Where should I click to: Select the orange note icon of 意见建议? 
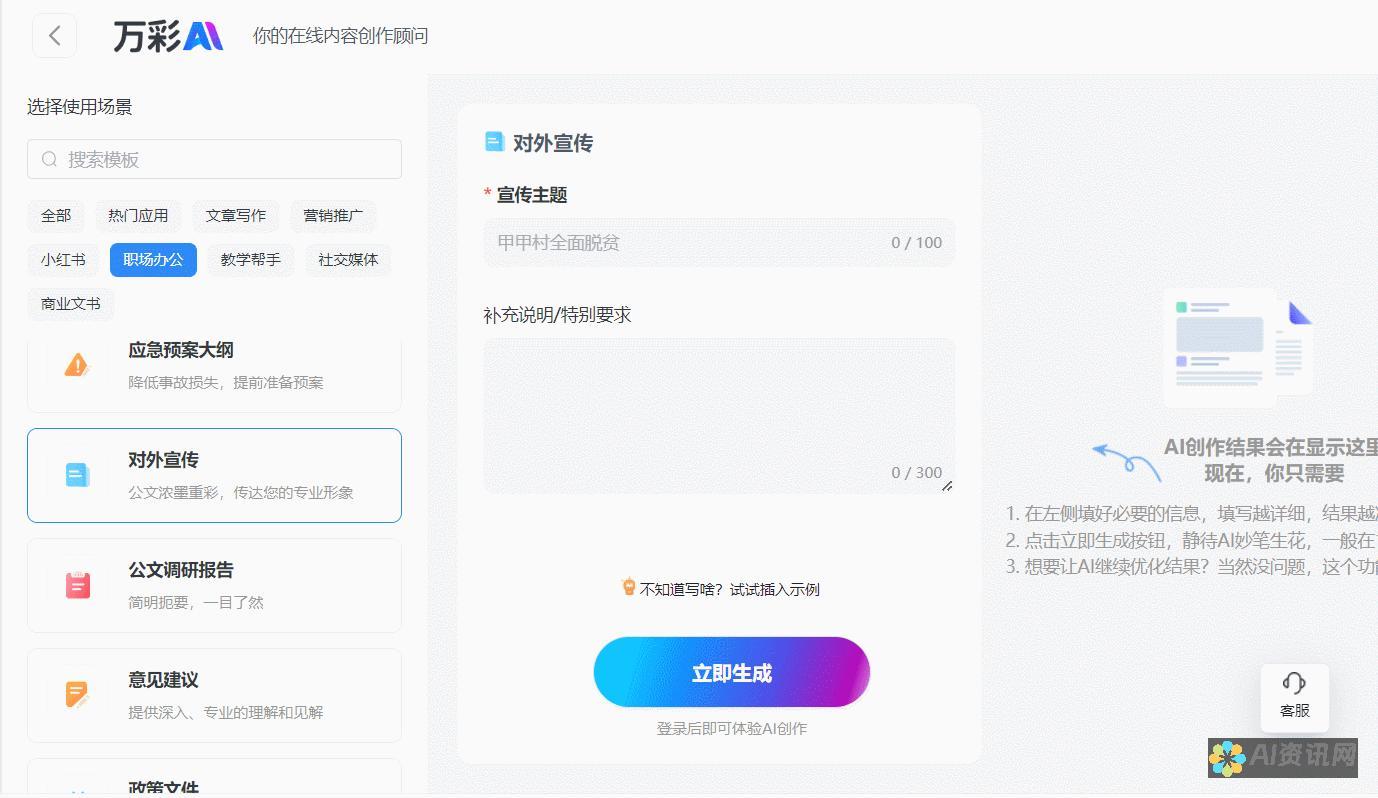click(77, 695)
